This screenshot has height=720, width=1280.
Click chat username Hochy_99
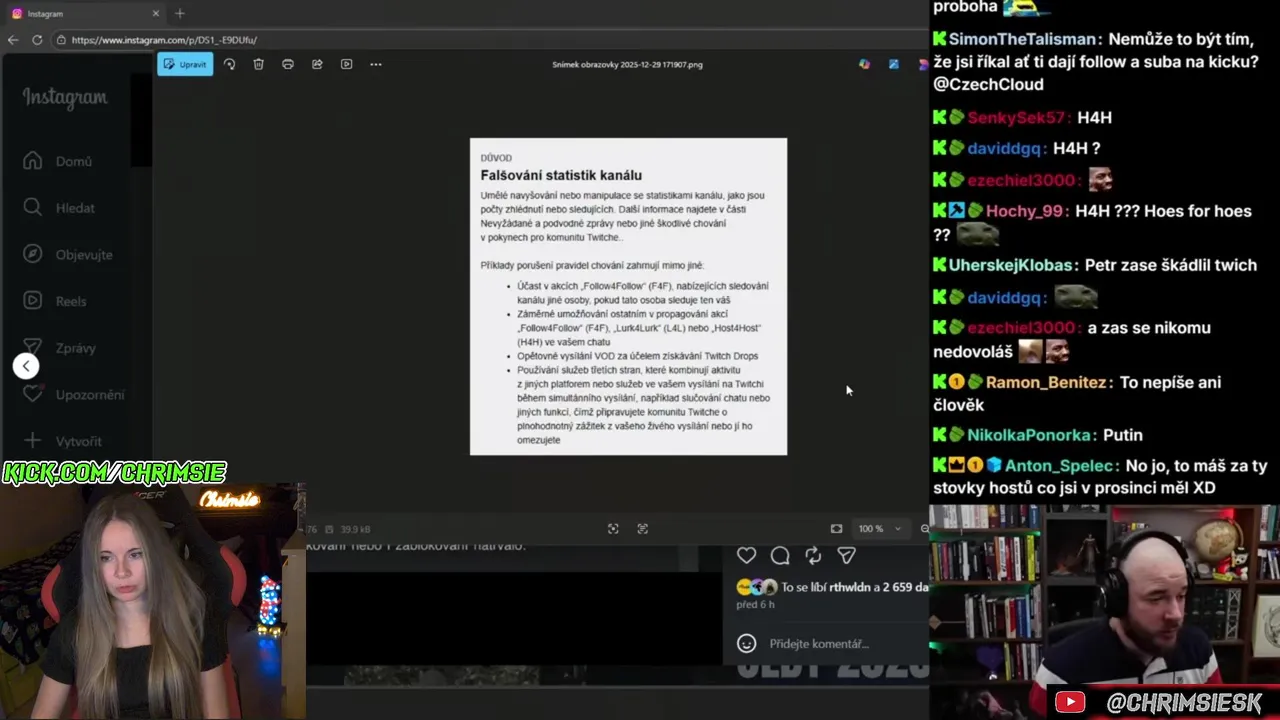coord(1026,211)
